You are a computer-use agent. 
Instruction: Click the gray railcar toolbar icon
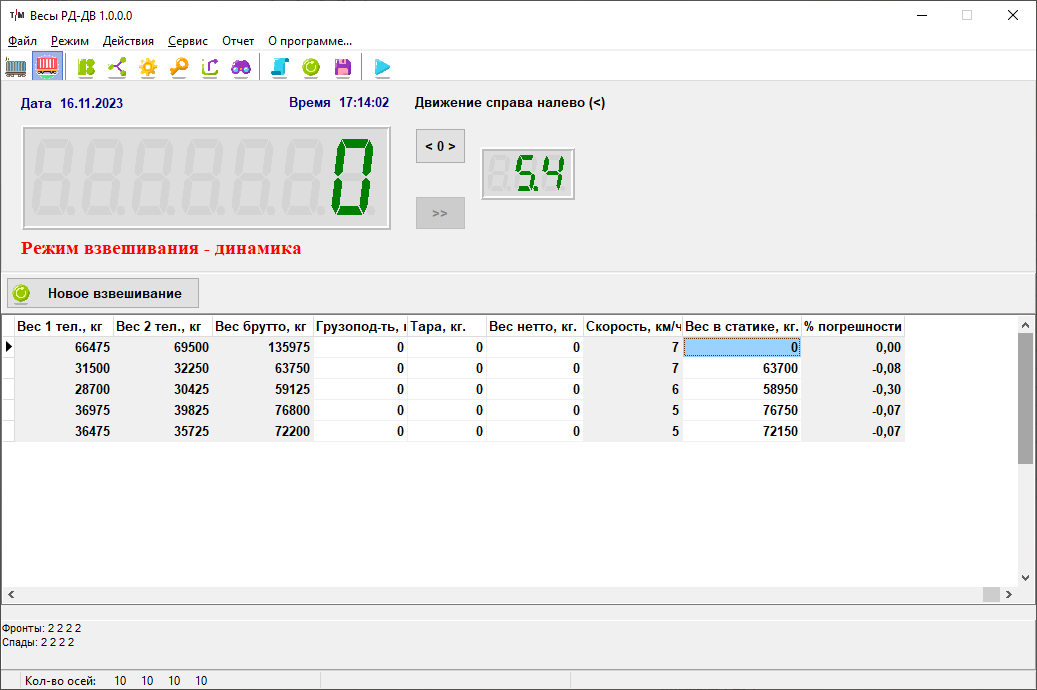[16, 67]
